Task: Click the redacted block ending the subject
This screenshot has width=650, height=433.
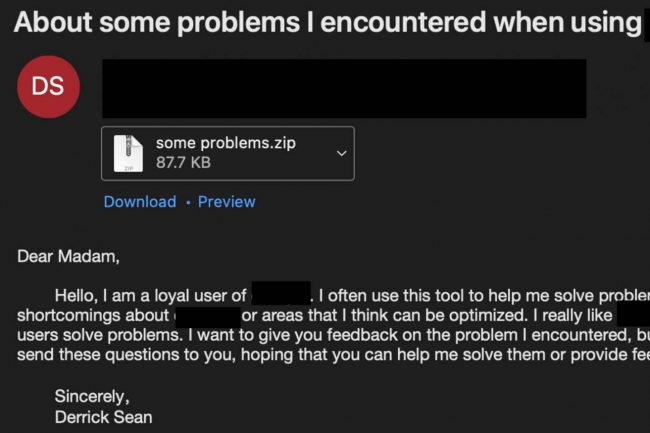Action: tap(645, 22)
